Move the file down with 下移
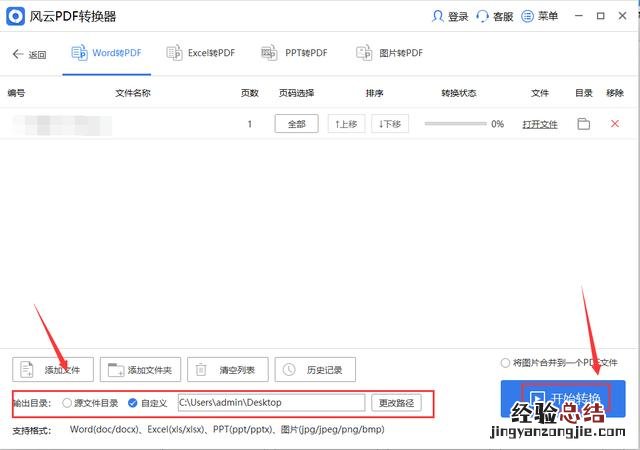This screenshot has width=640, height=450. 390,124
